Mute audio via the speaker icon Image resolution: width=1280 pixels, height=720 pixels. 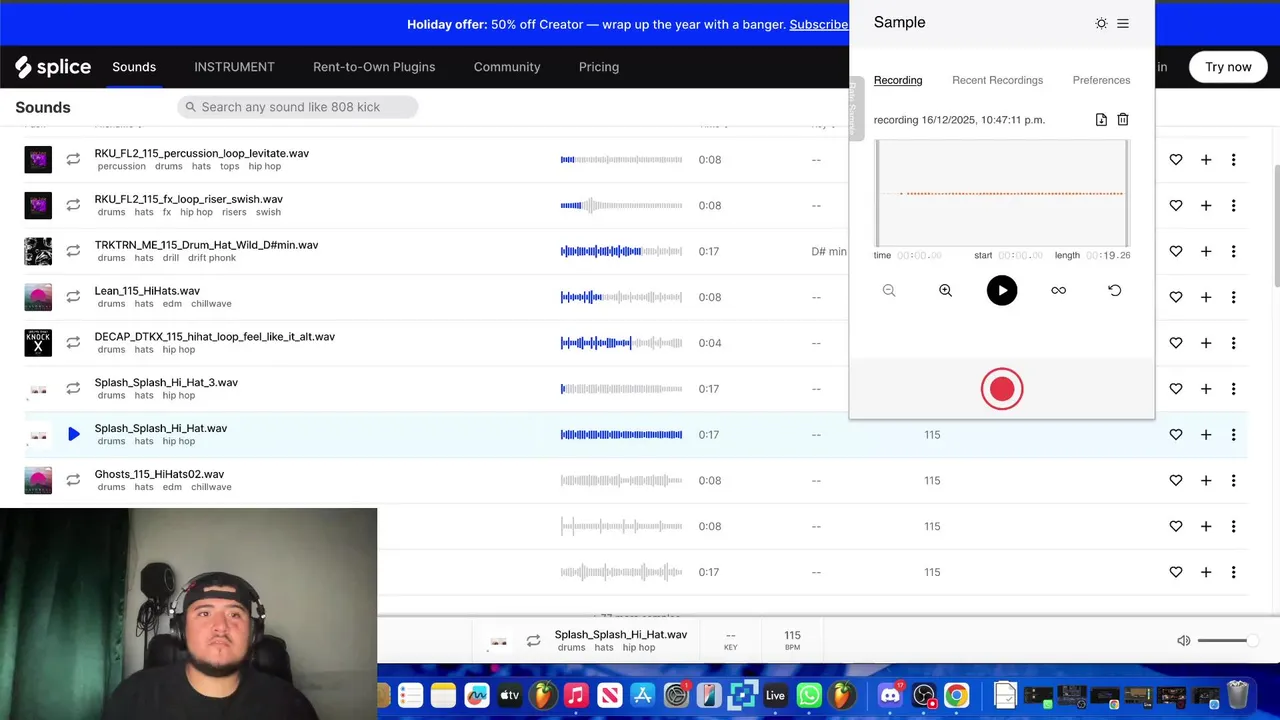tap(1183, 640)
